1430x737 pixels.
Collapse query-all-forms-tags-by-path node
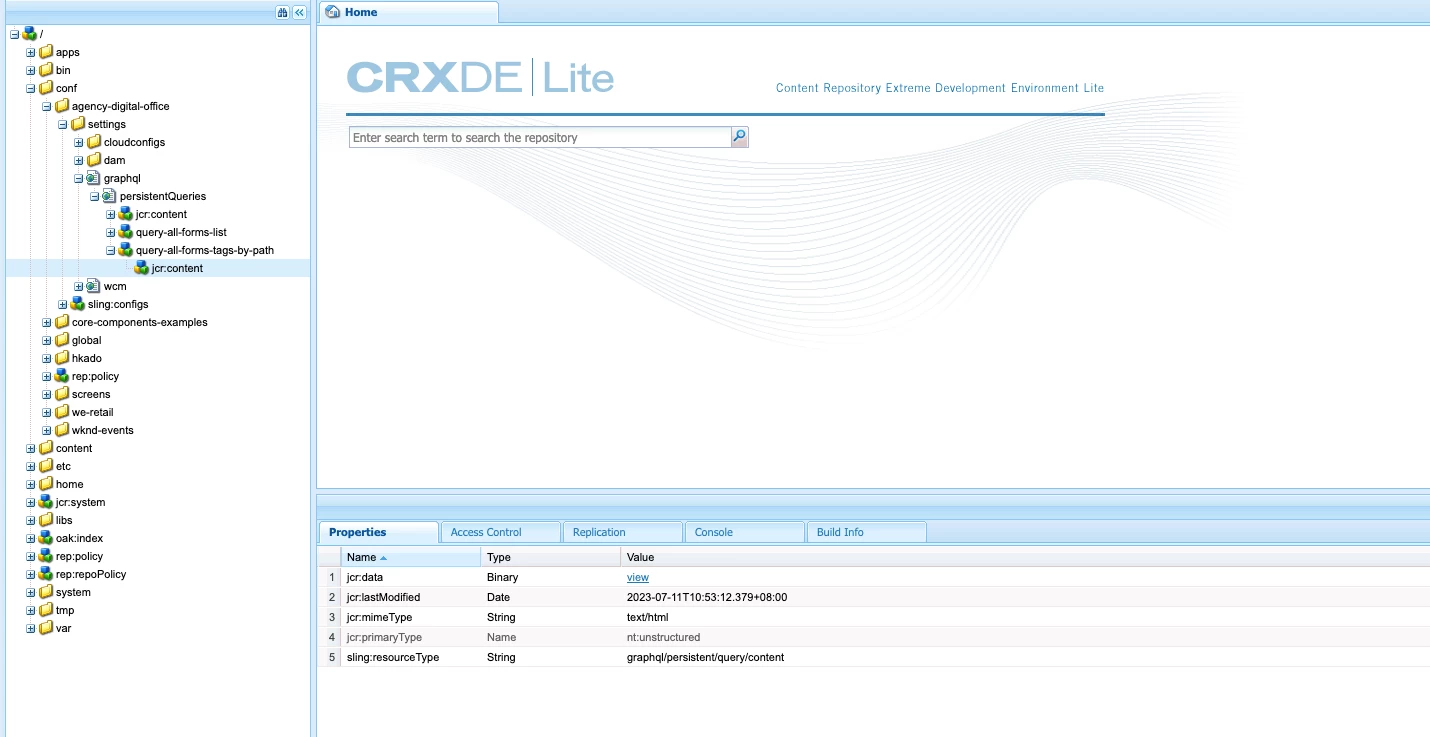tap(111, 251)
